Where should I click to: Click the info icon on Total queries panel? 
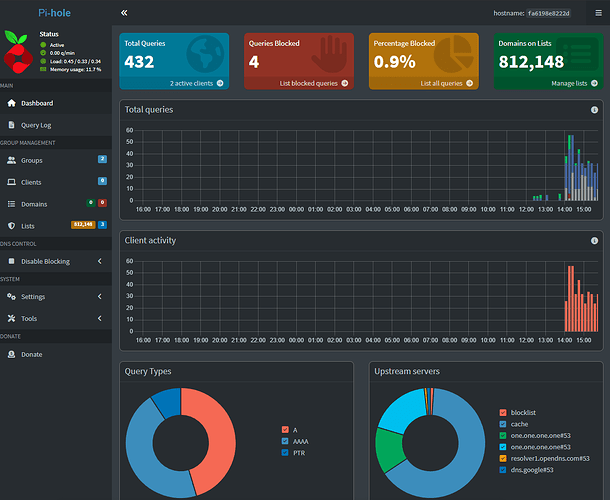click(x=594, y=110)
